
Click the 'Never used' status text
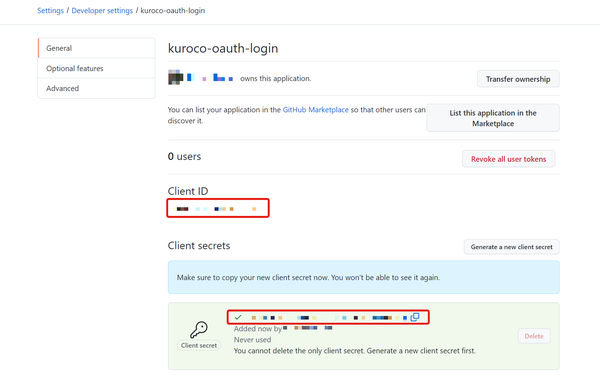[x=253, y=340]
